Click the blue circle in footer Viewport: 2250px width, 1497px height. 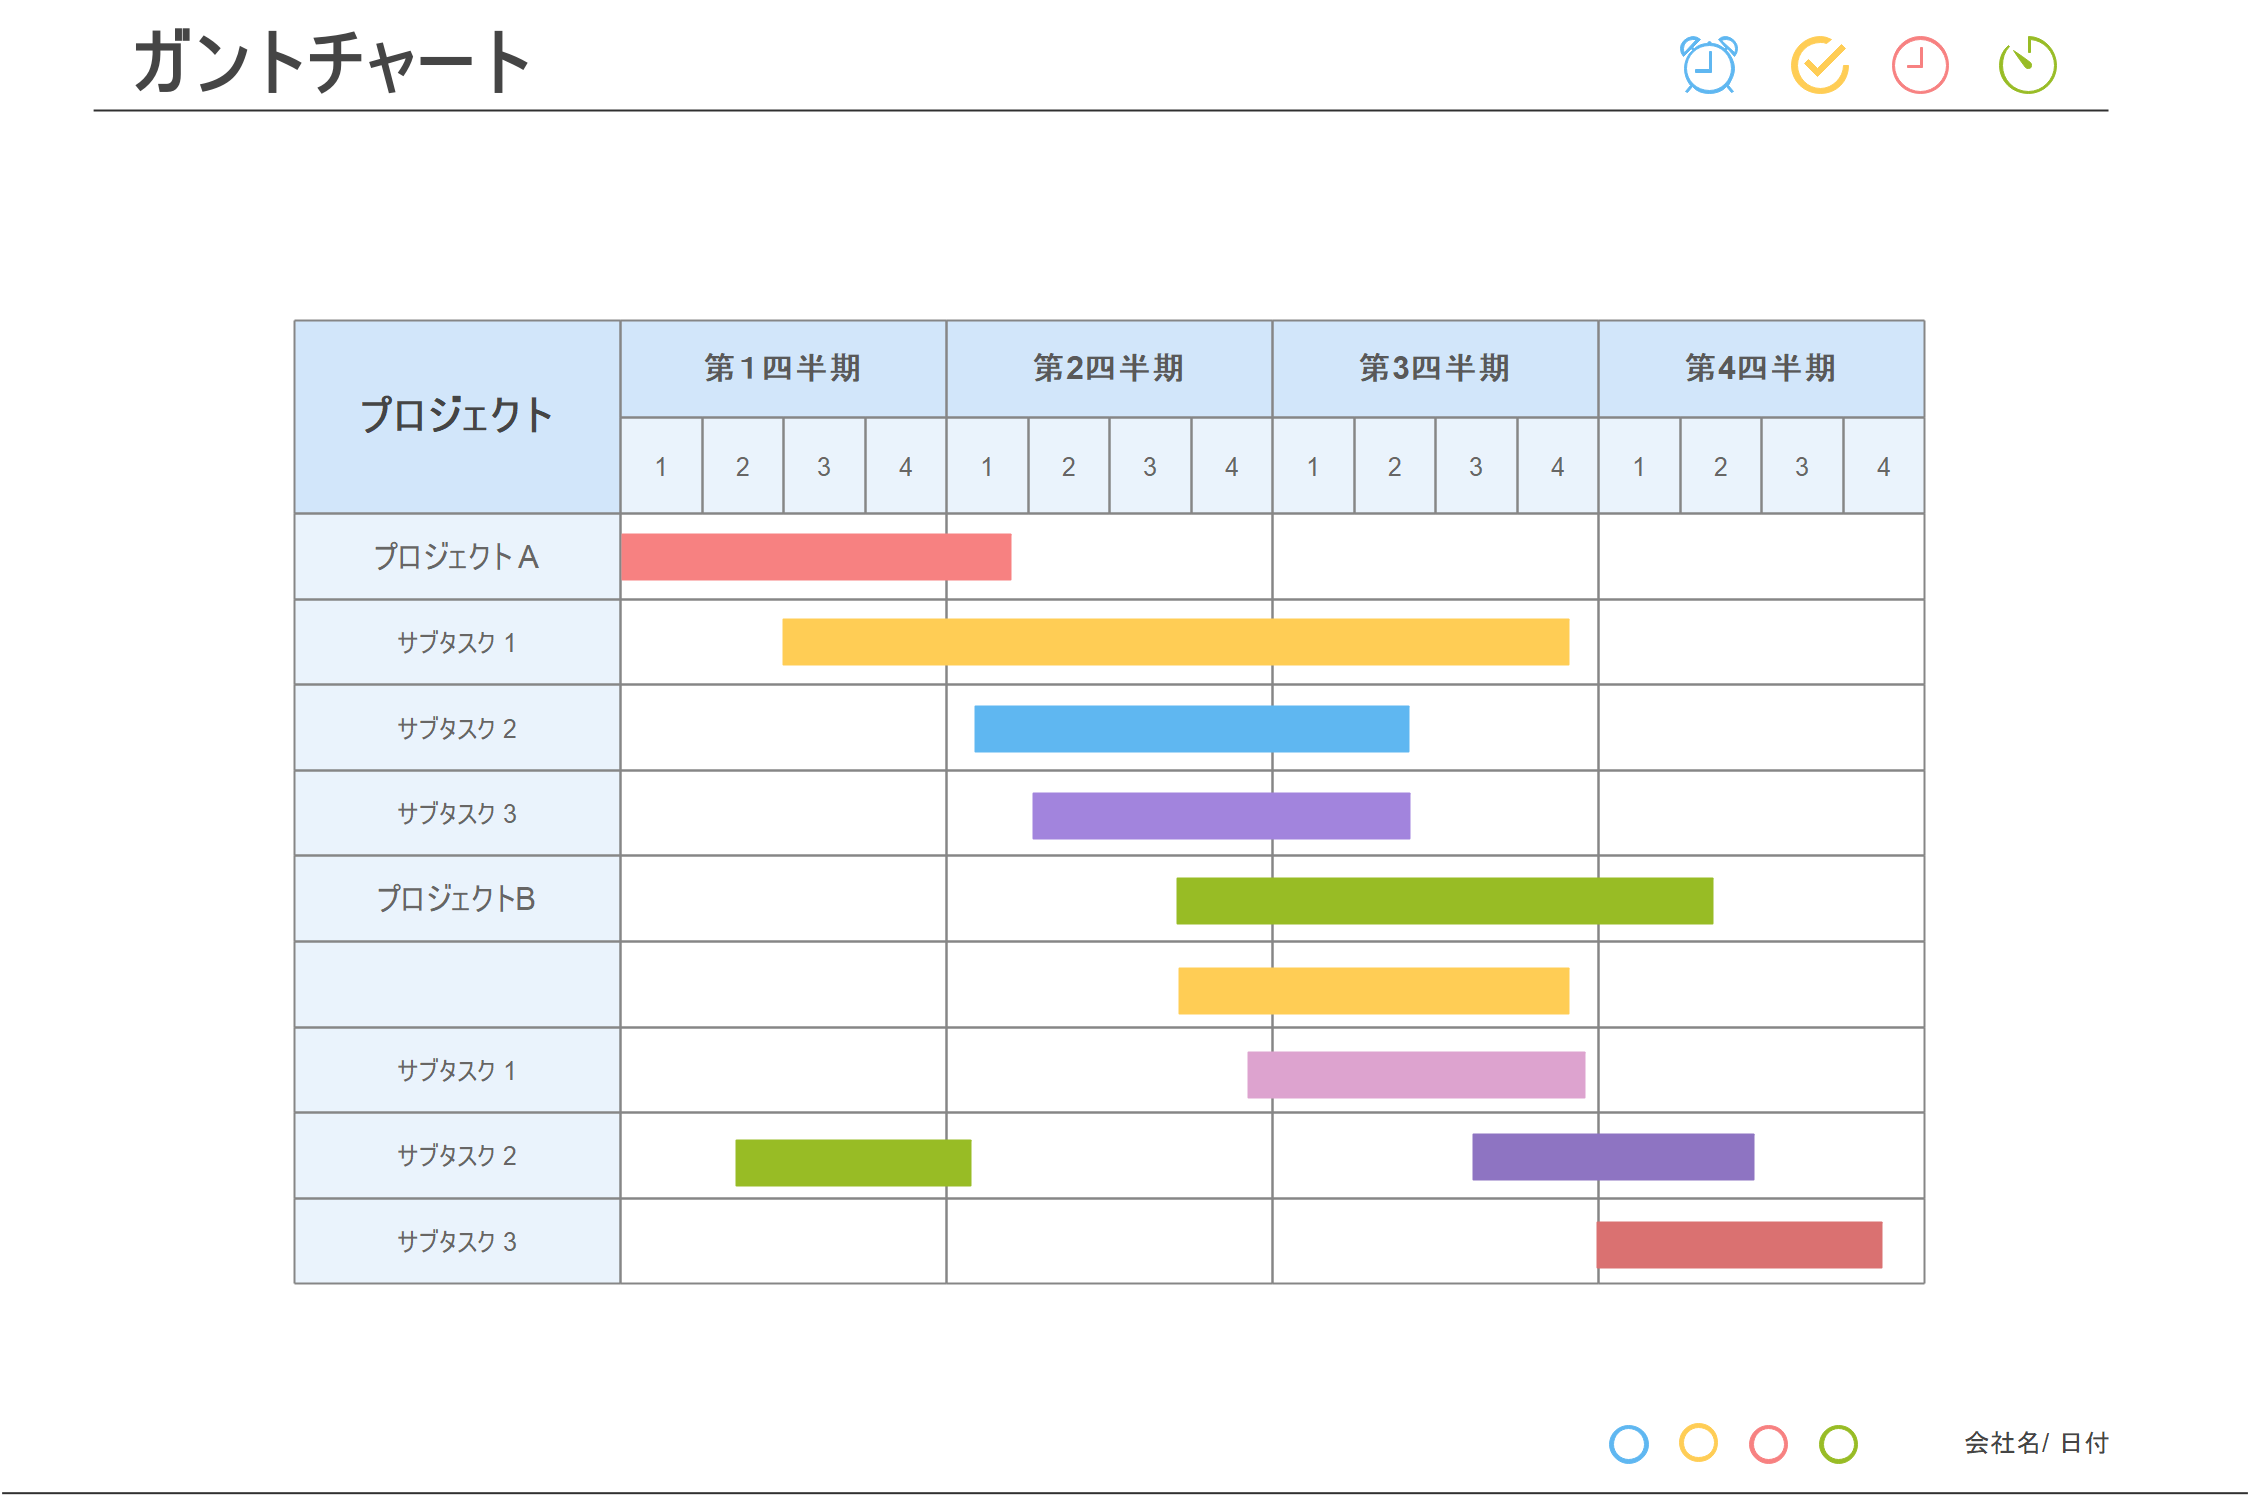[1628, 1443]
